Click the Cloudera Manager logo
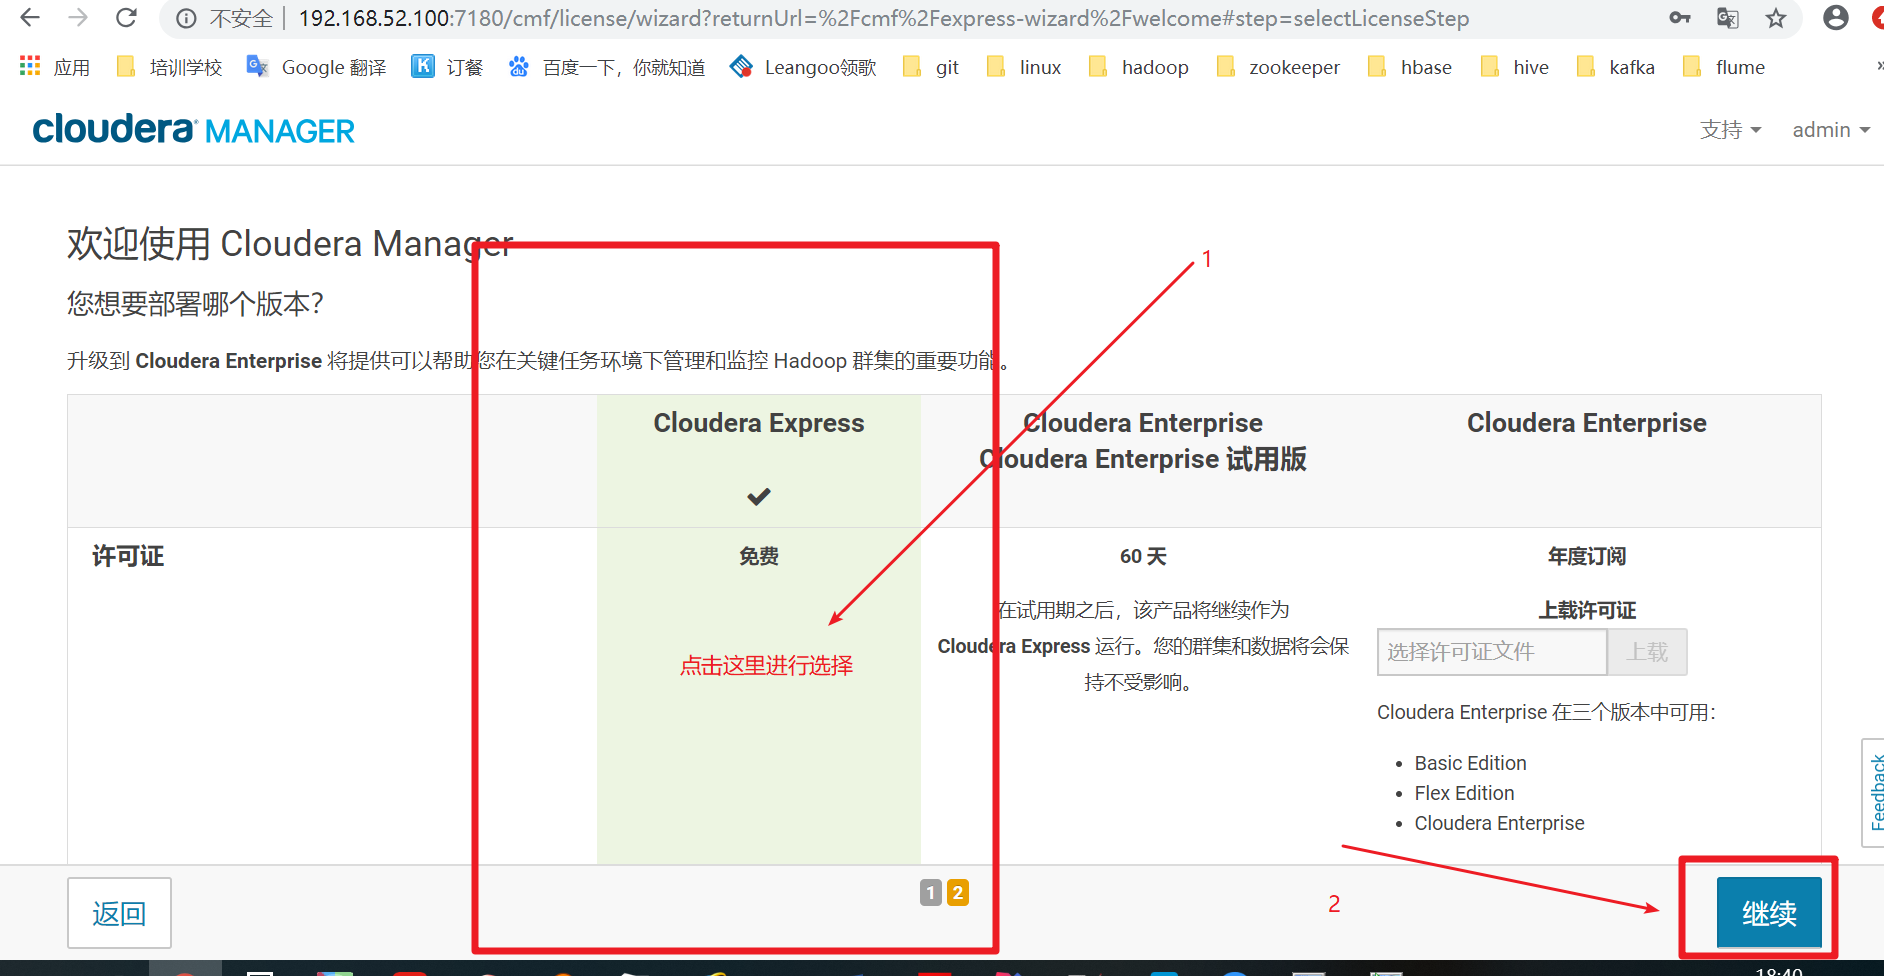The image size is (1884, 976). [x=194, y=130]
